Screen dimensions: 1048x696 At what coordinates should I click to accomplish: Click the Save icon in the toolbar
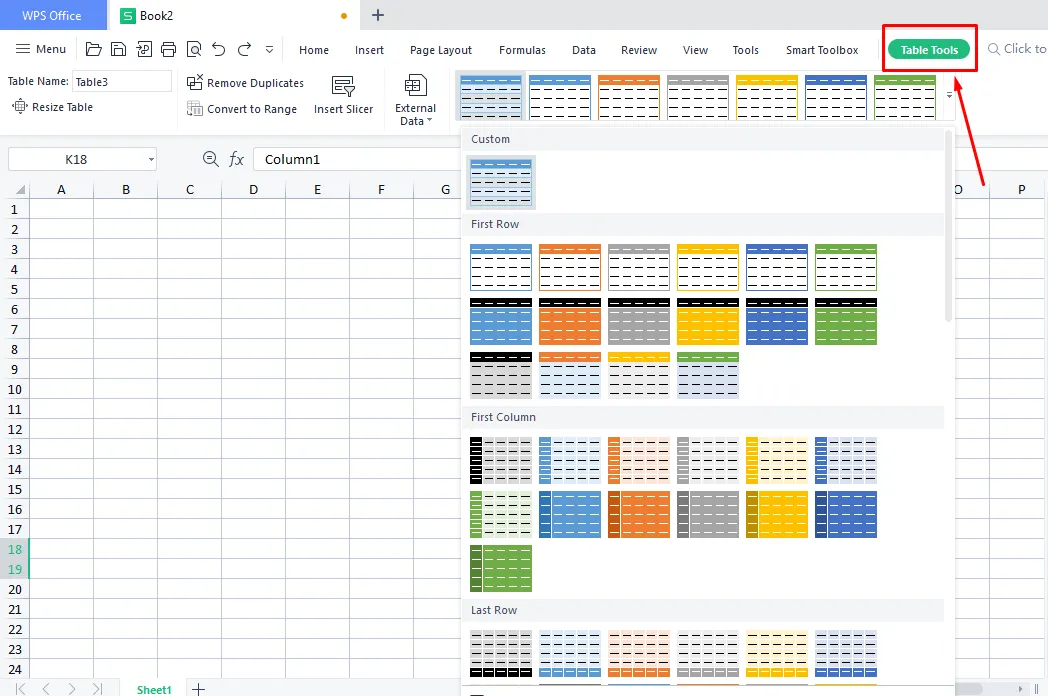click(x=118, y=49)
